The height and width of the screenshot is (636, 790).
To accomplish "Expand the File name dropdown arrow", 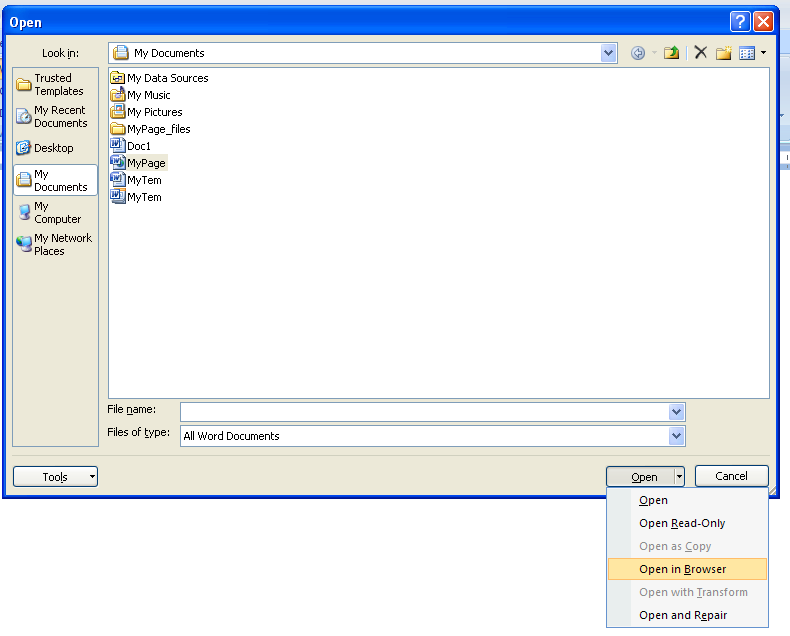I will 676,412.
